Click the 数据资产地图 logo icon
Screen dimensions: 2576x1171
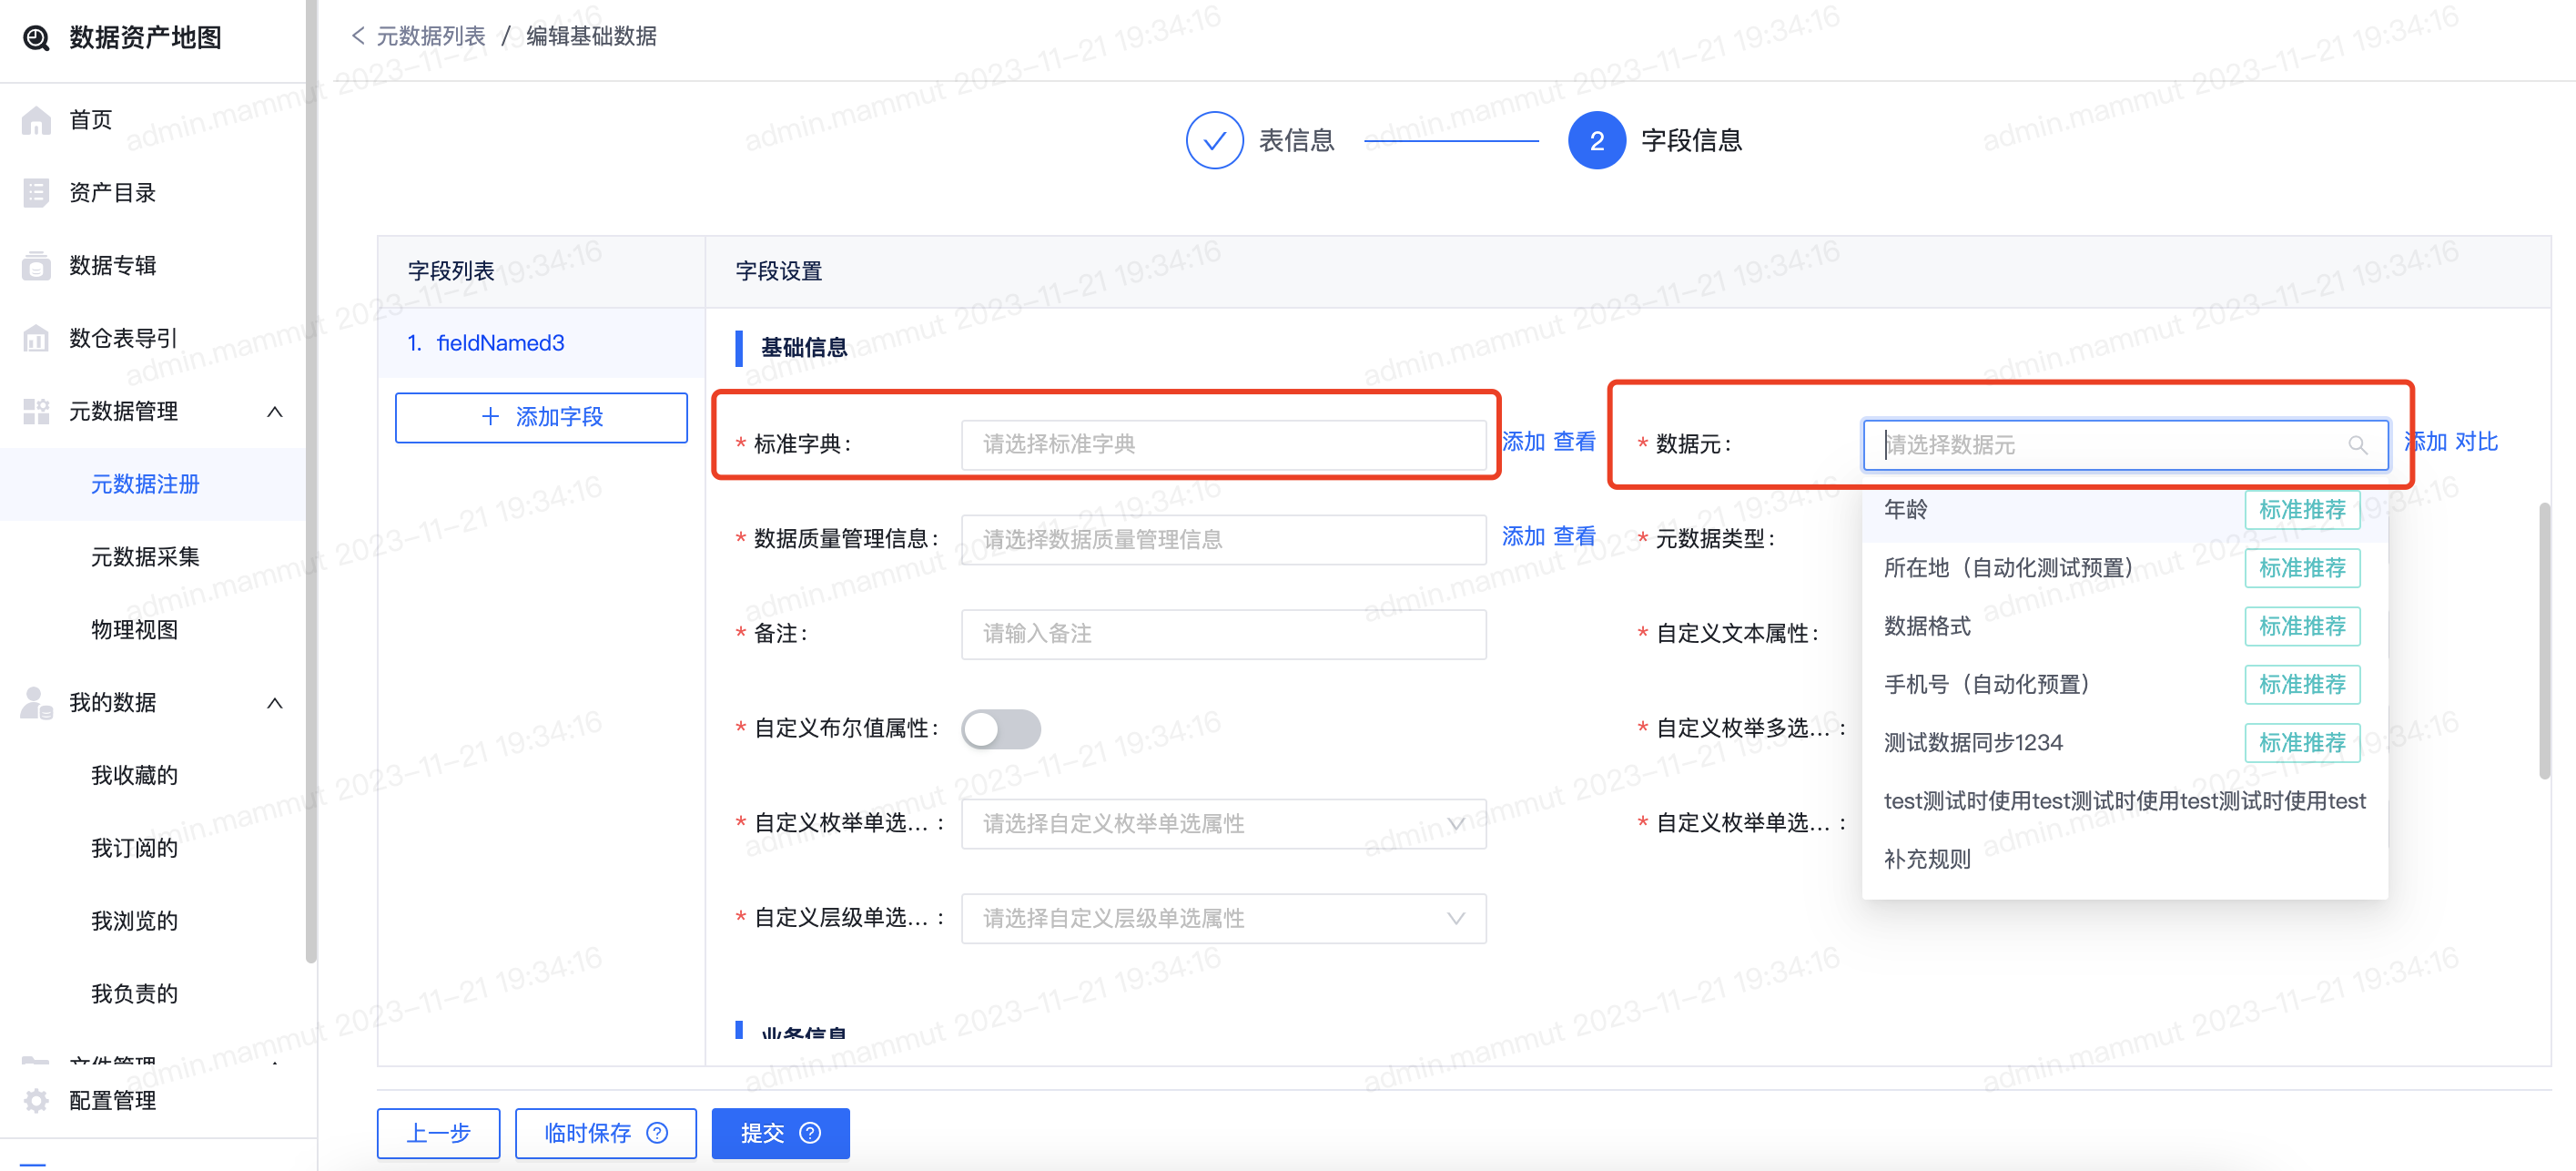coord(37,38)
